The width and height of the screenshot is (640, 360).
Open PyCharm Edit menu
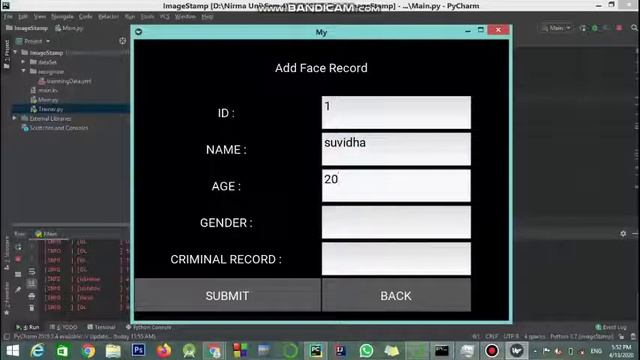click(23, 17)
